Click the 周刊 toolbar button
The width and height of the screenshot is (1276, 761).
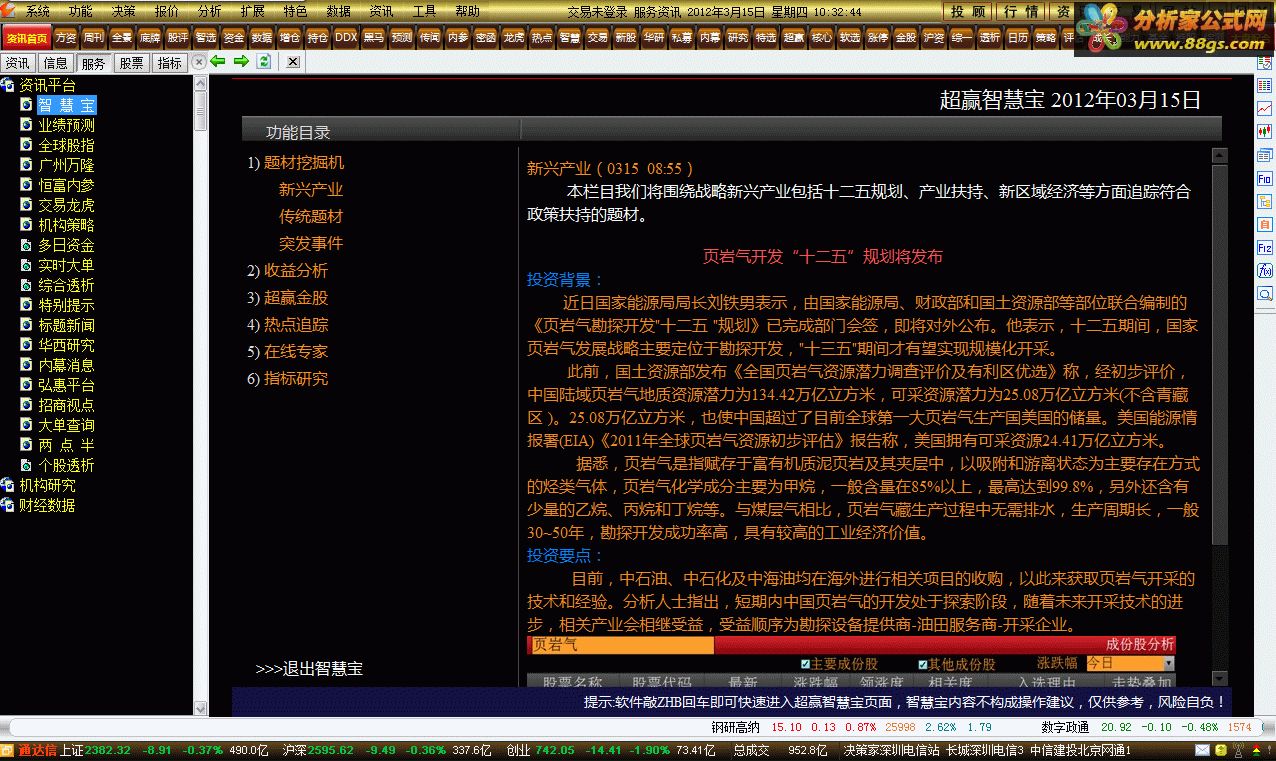pyautogui.click(x=93, y=37)
